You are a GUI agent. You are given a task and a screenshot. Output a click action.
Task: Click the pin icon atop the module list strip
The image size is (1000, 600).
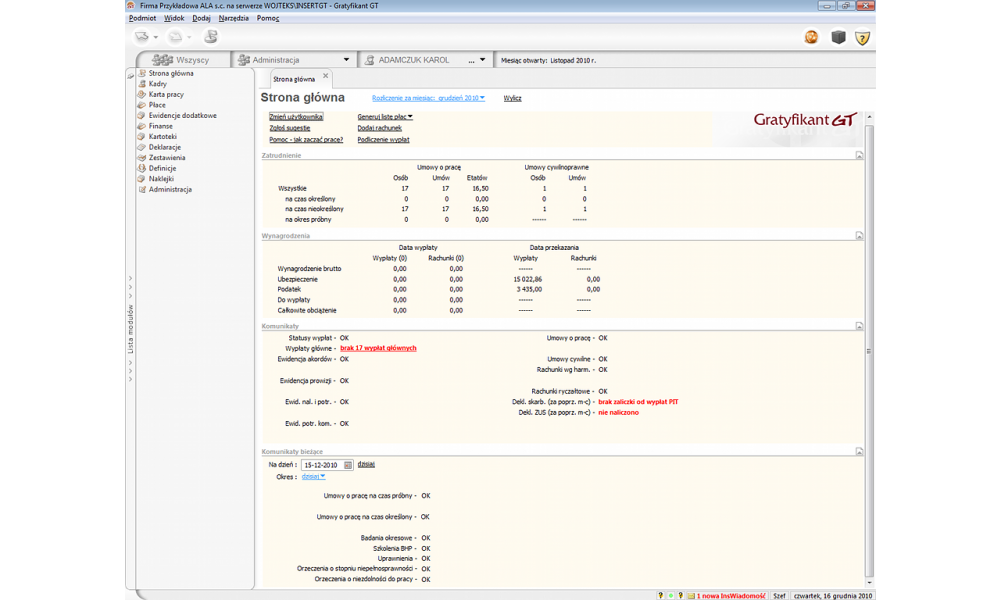pos(131,76)
